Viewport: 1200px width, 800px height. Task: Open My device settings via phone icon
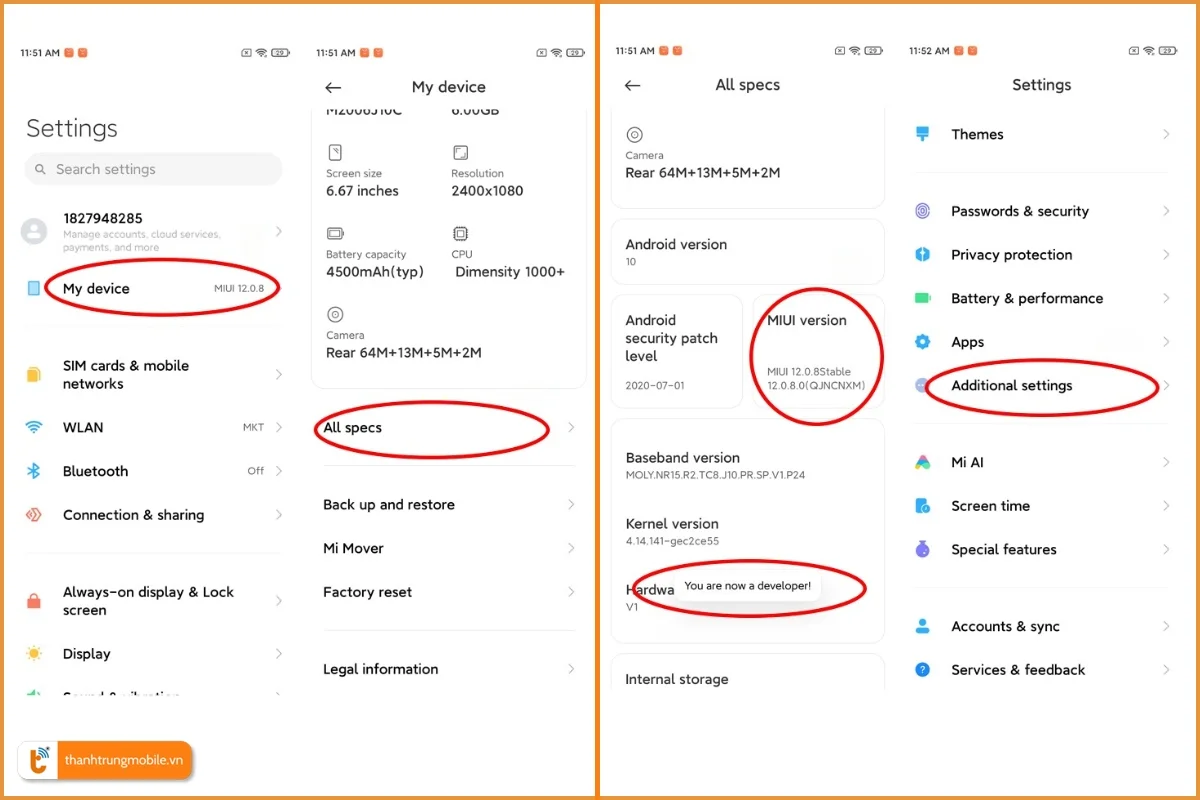[x=36, y=288]
